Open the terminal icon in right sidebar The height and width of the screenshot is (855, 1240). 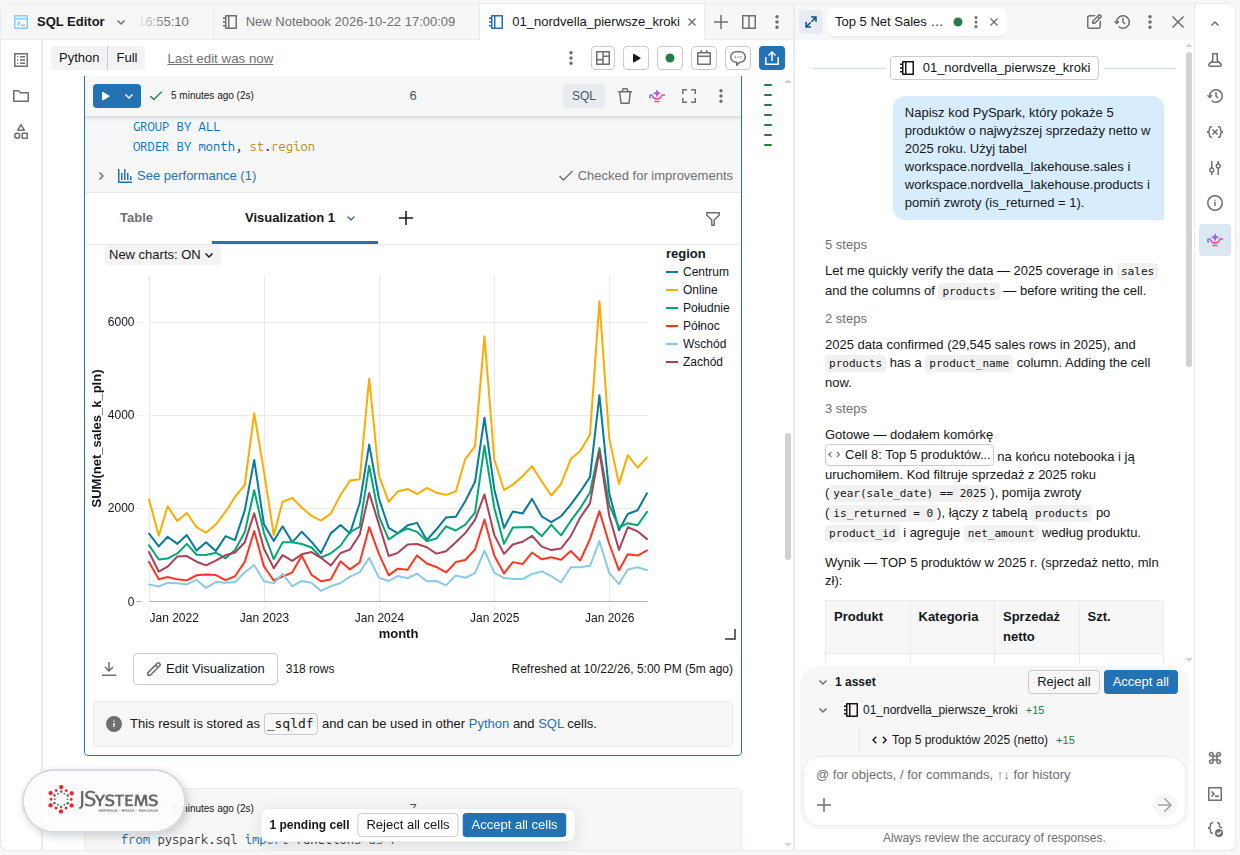coord(1215,794)
